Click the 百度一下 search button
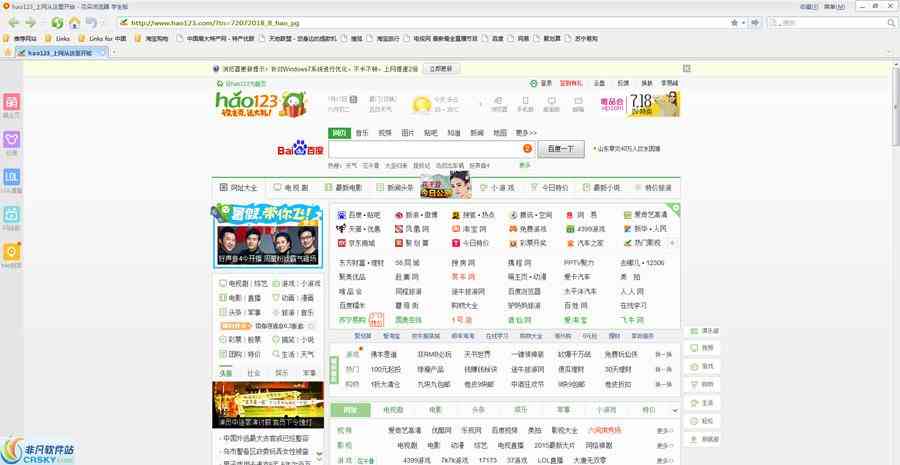This screenshot has width=900, height=465. tap(561, 149)
